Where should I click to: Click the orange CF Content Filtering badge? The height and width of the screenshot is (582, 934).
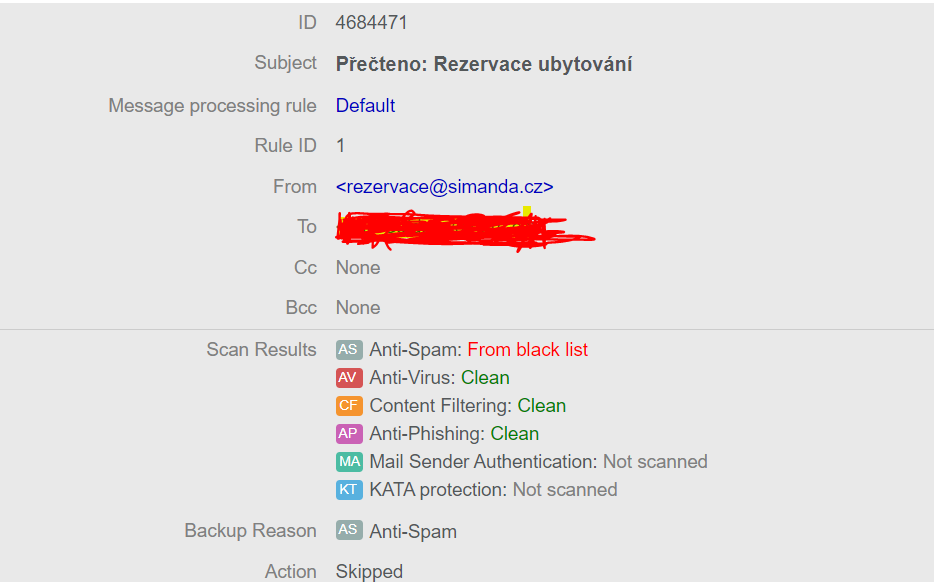(348, 406)
